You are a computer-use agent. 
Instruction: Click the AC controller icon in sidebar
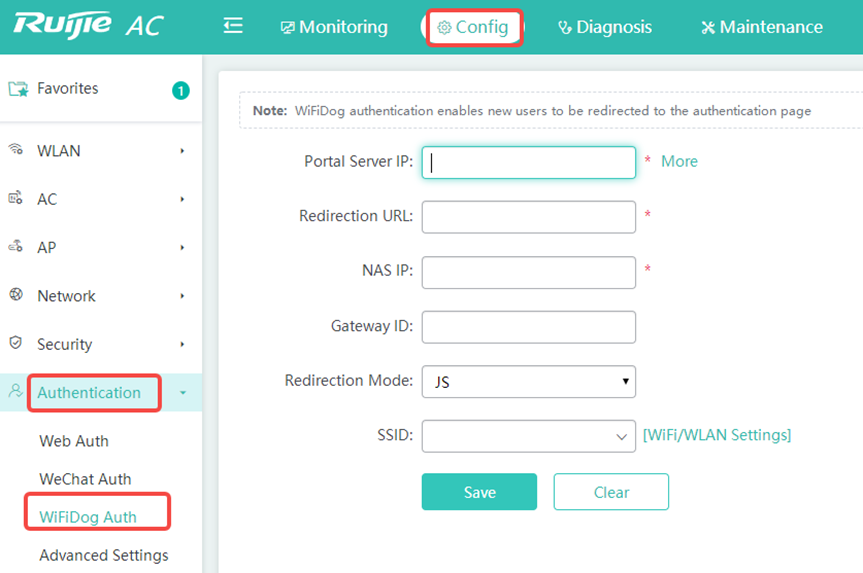coord(16,198)
